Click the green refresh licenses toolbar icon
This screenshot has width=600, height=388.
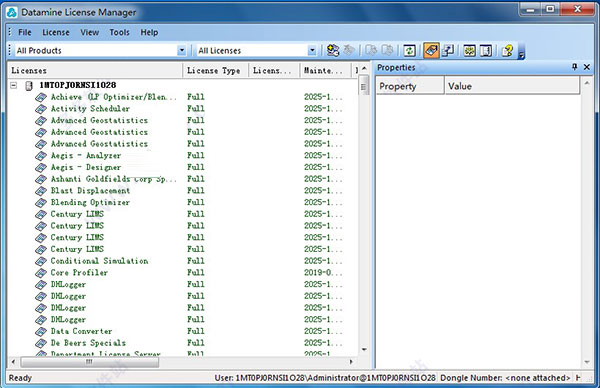(x=409, y=51)
